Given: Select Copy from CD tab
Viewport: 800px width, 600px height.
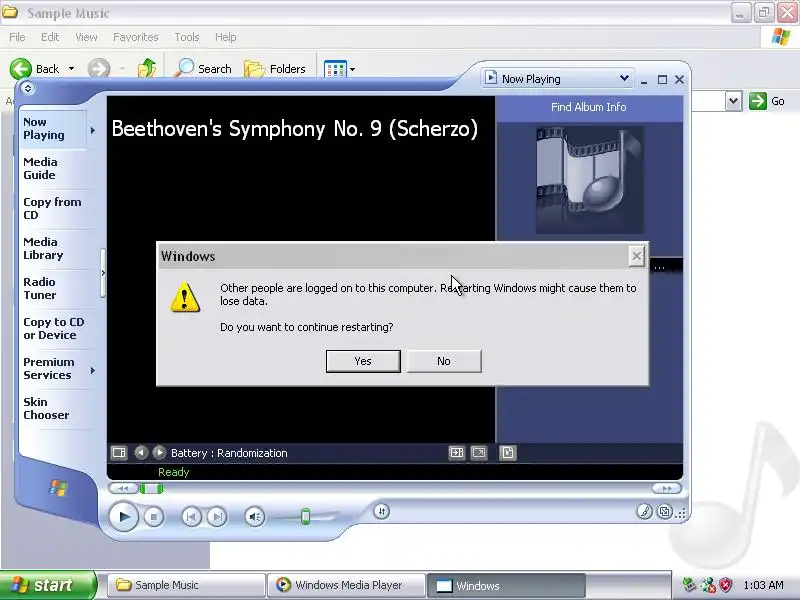Looking at the screenshot, I should point(52,208).
